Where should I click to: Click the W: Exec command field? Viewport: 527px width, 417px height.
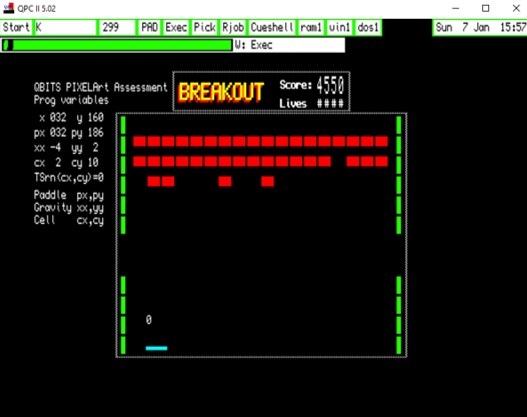click(x=289, y=45)
